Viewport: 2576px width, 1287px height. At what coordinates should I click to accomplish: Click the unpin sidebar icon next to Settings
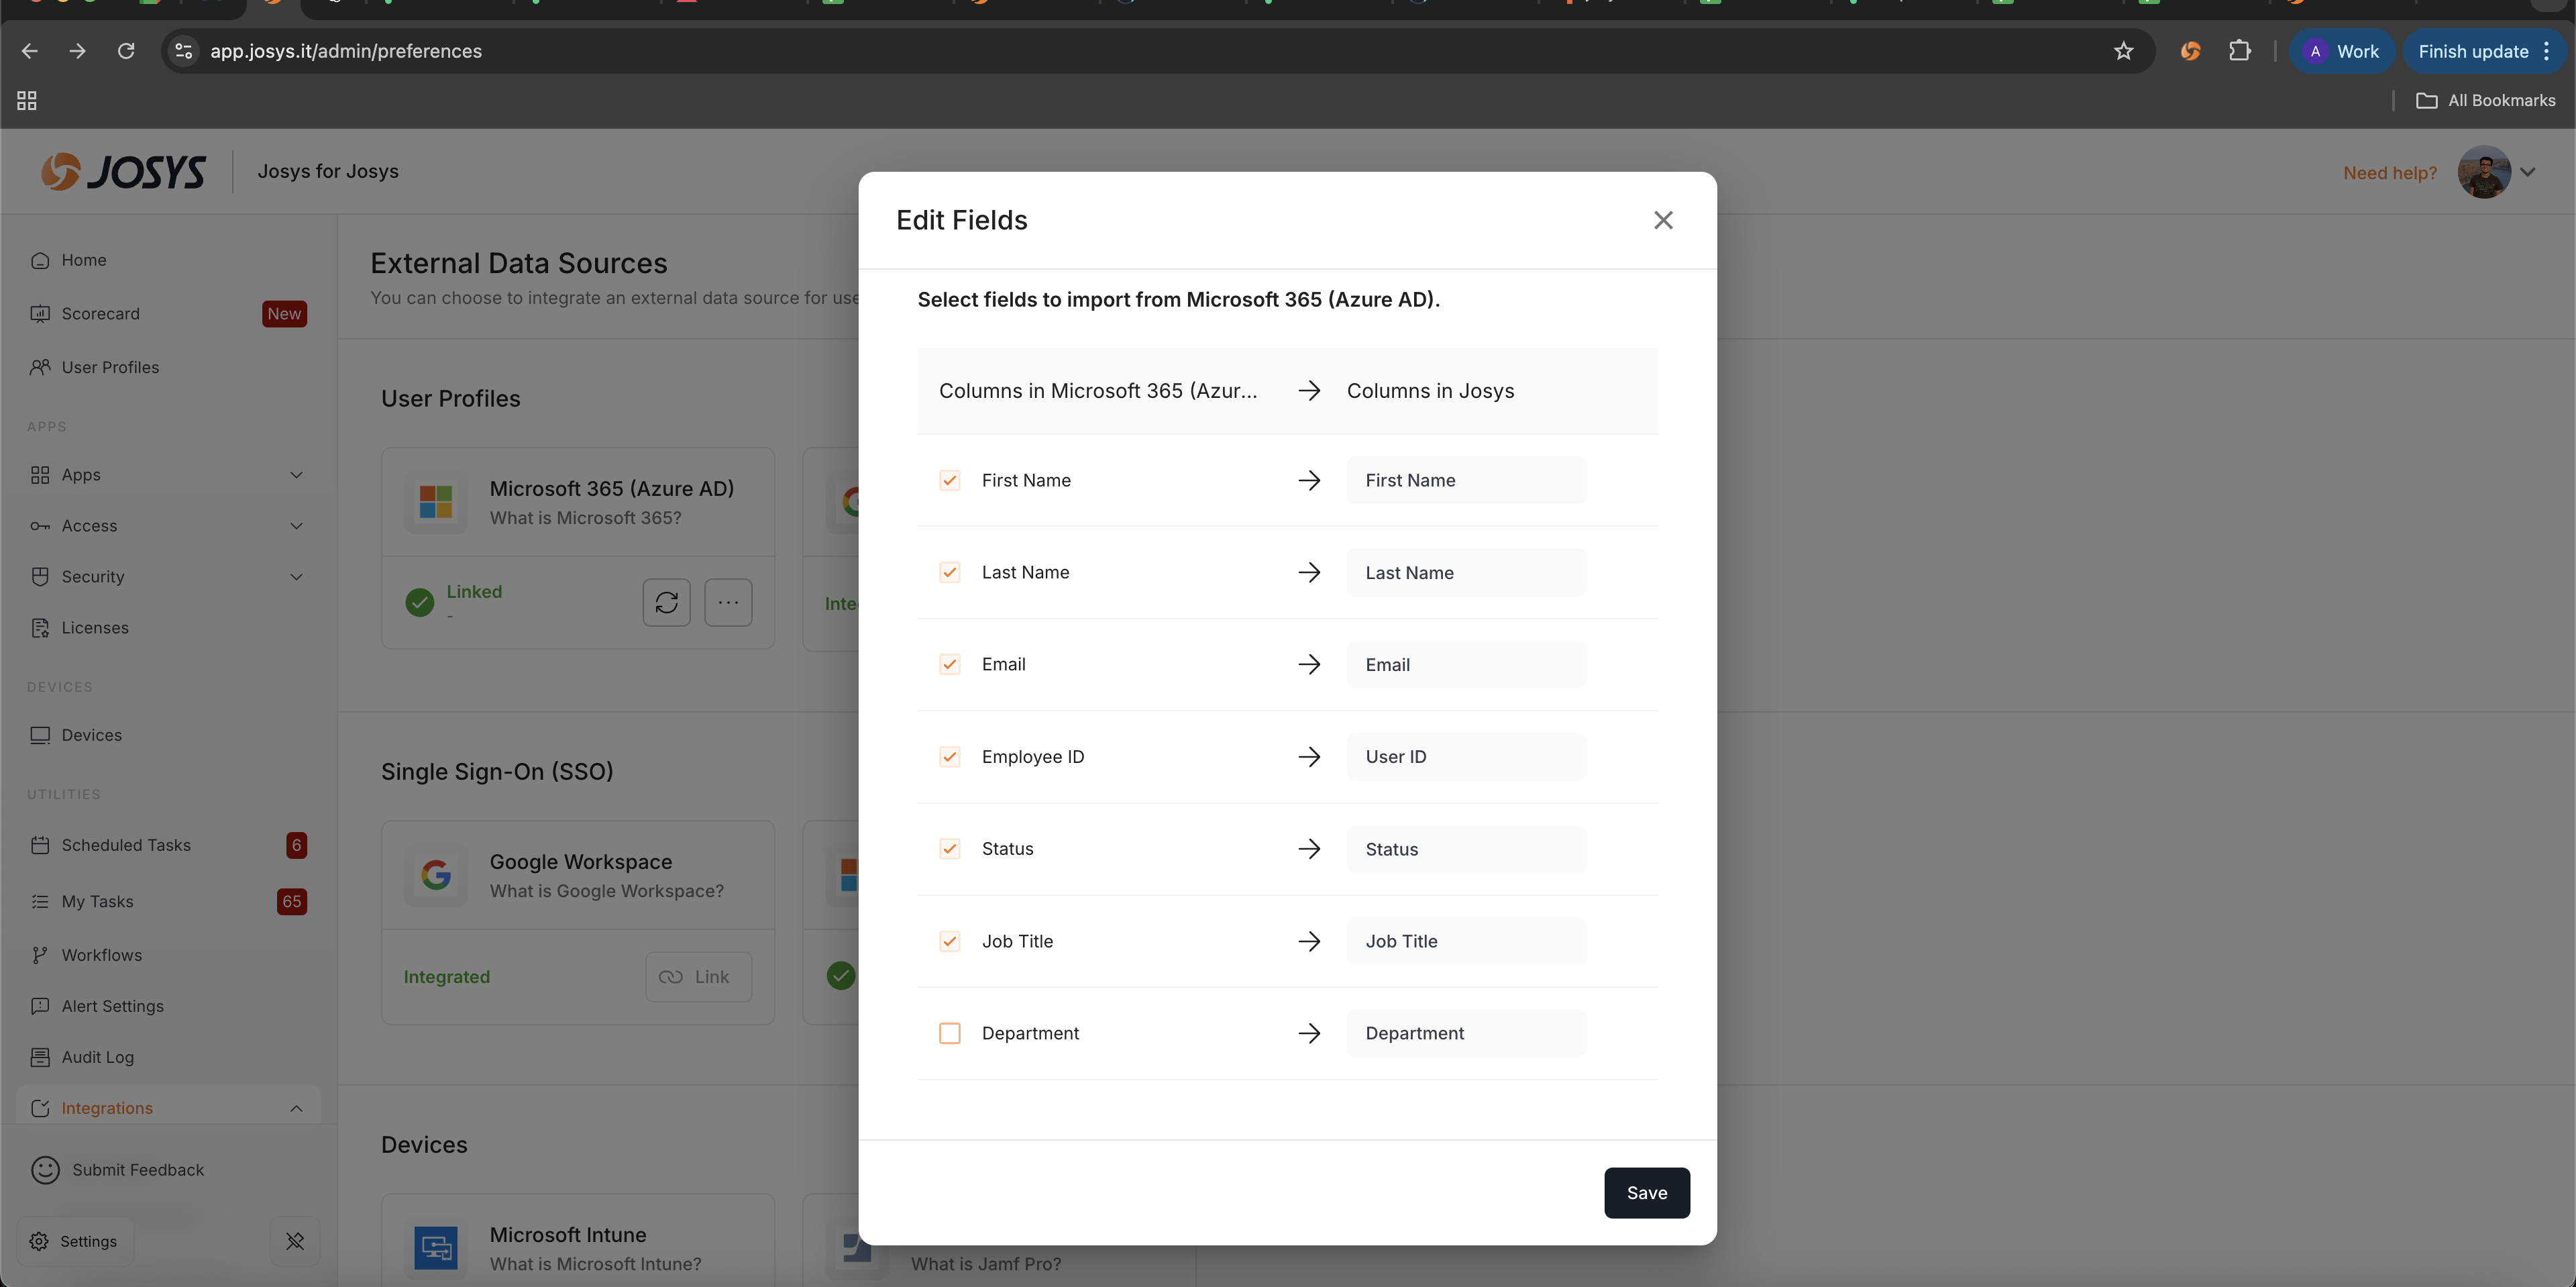point(295,1241)
